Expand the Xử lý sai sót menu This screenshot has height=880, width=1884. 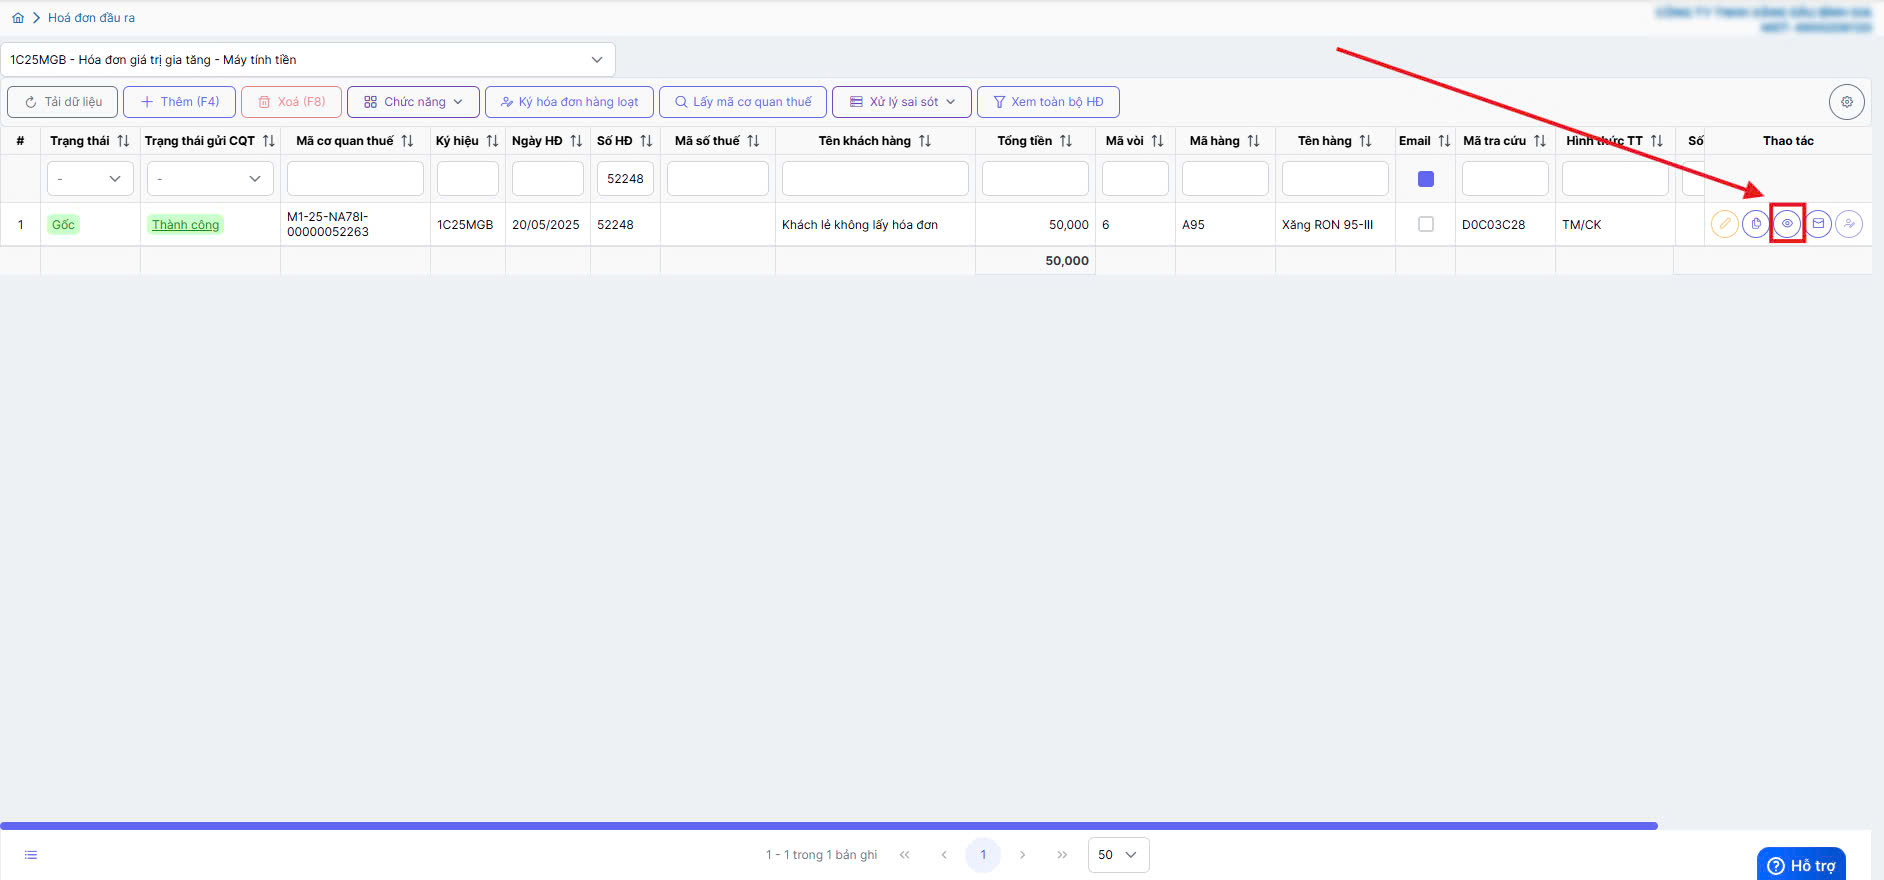pyautogui.click(x=902, y=102)
